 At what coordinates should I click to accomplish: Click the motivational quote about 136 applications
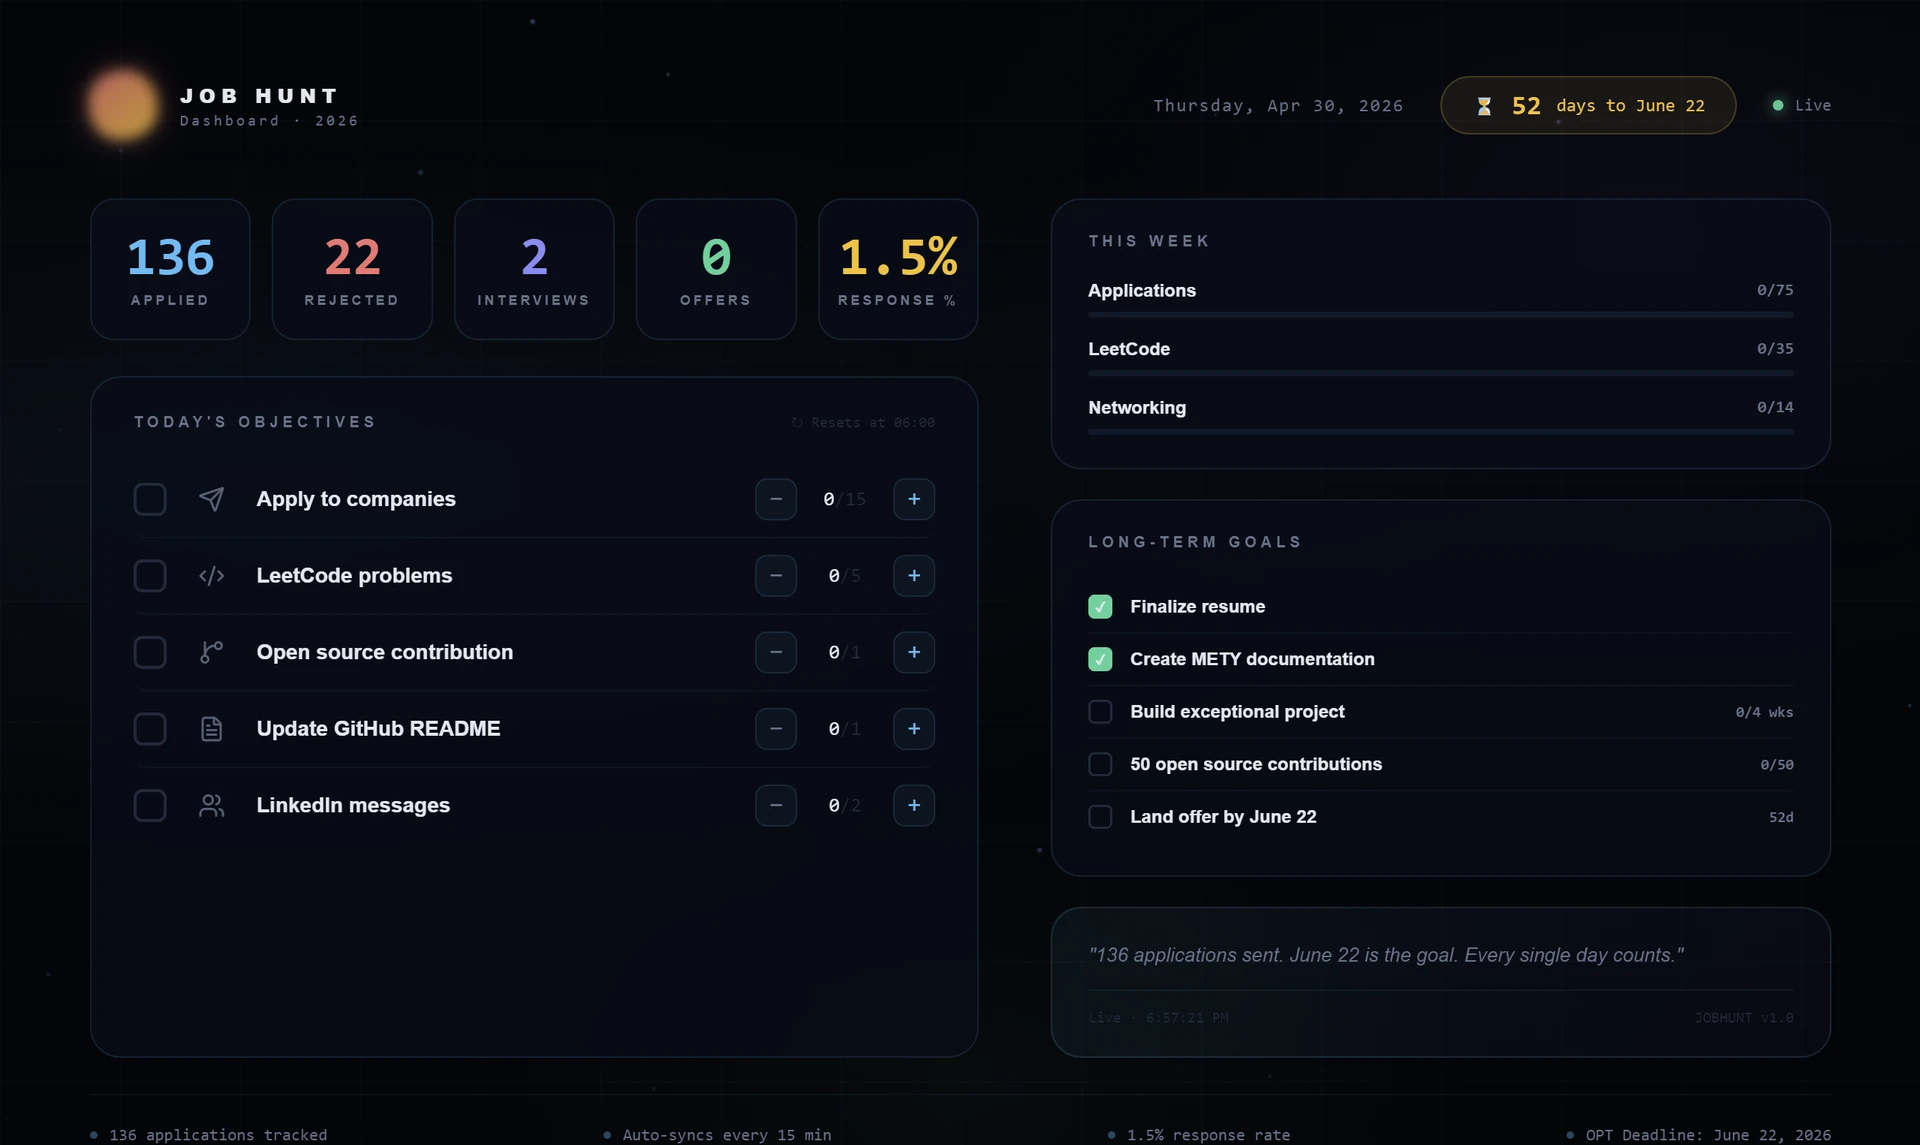point(1385,955)
